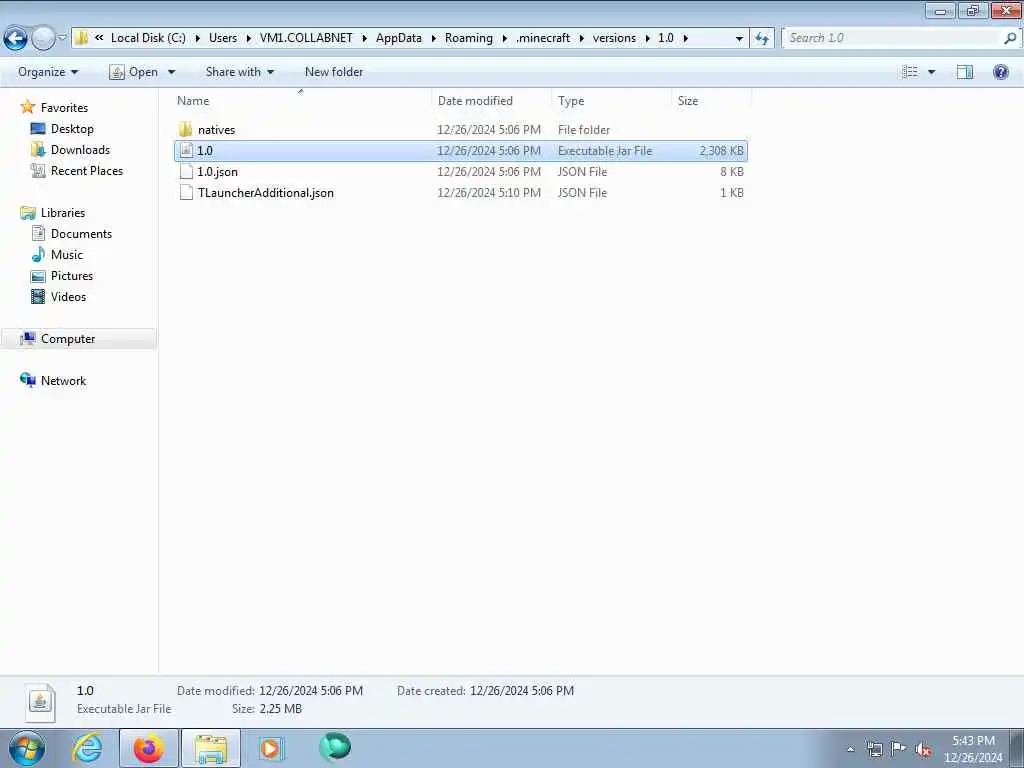
Task: Click Local Disk (C:) breadcrumb
Action: click(148, 38)
